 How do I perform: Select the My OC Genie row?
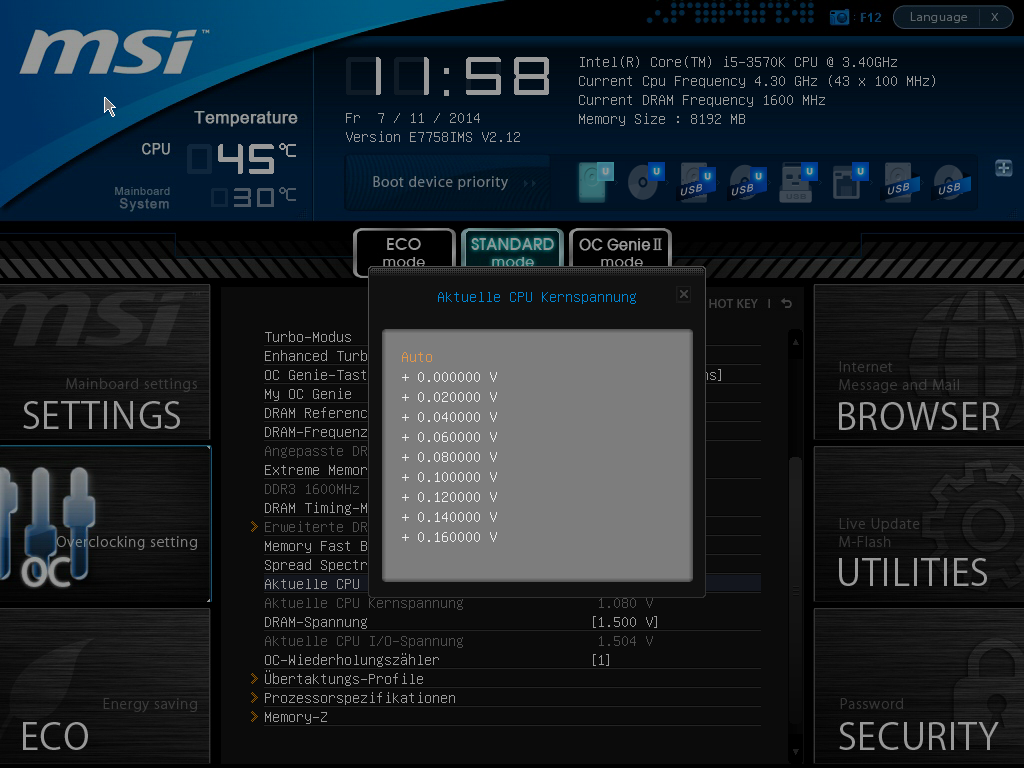(316, 394)
